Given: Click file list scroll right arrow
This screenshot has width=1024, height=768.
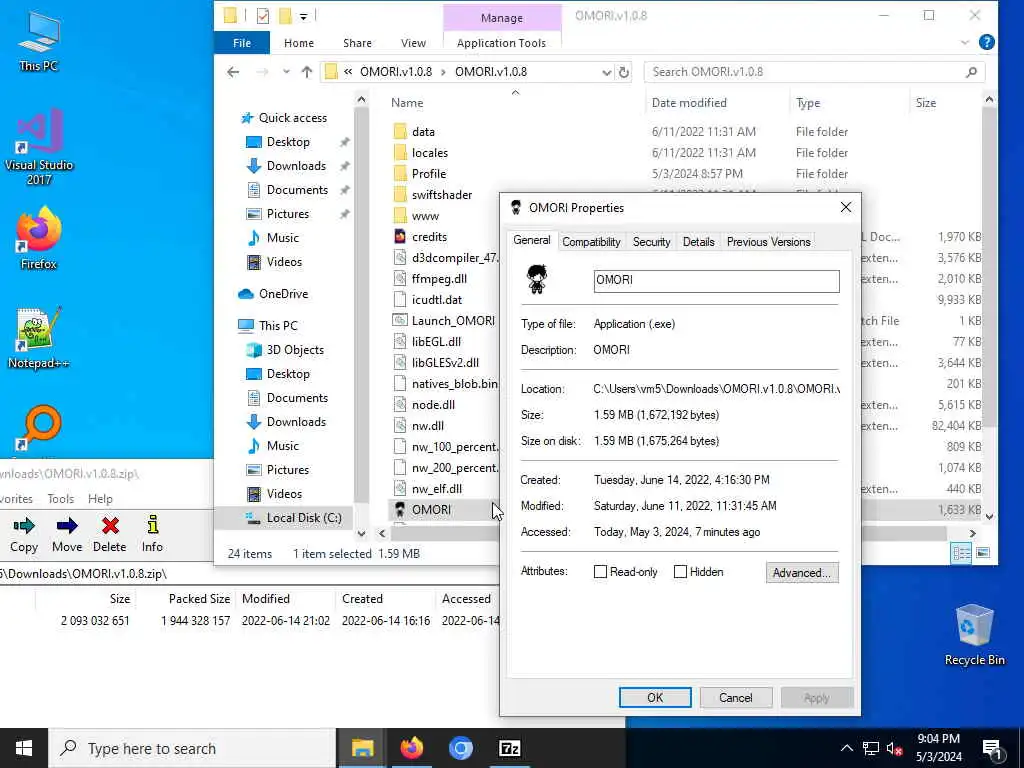Looking at the screenshot, I should point(972,533).
